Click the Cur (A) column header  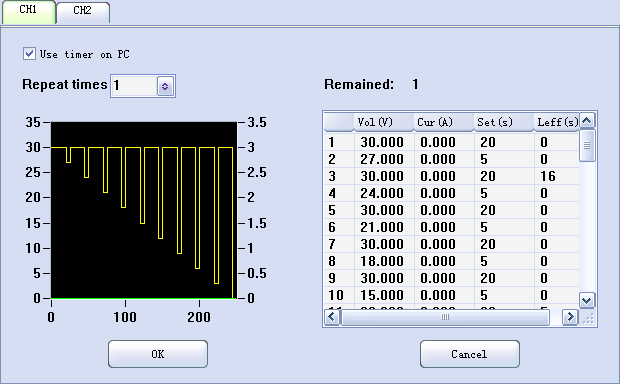point(444,122)
